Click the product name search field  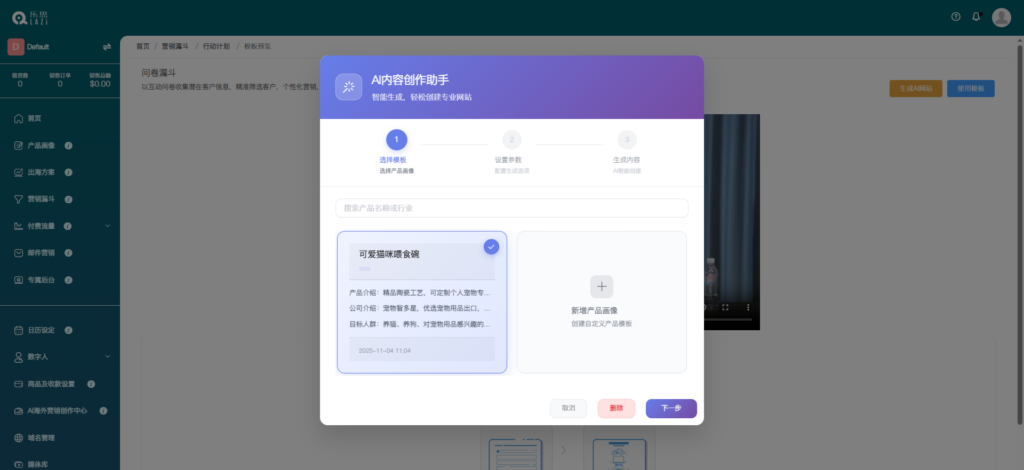click(x=511, y=208)
